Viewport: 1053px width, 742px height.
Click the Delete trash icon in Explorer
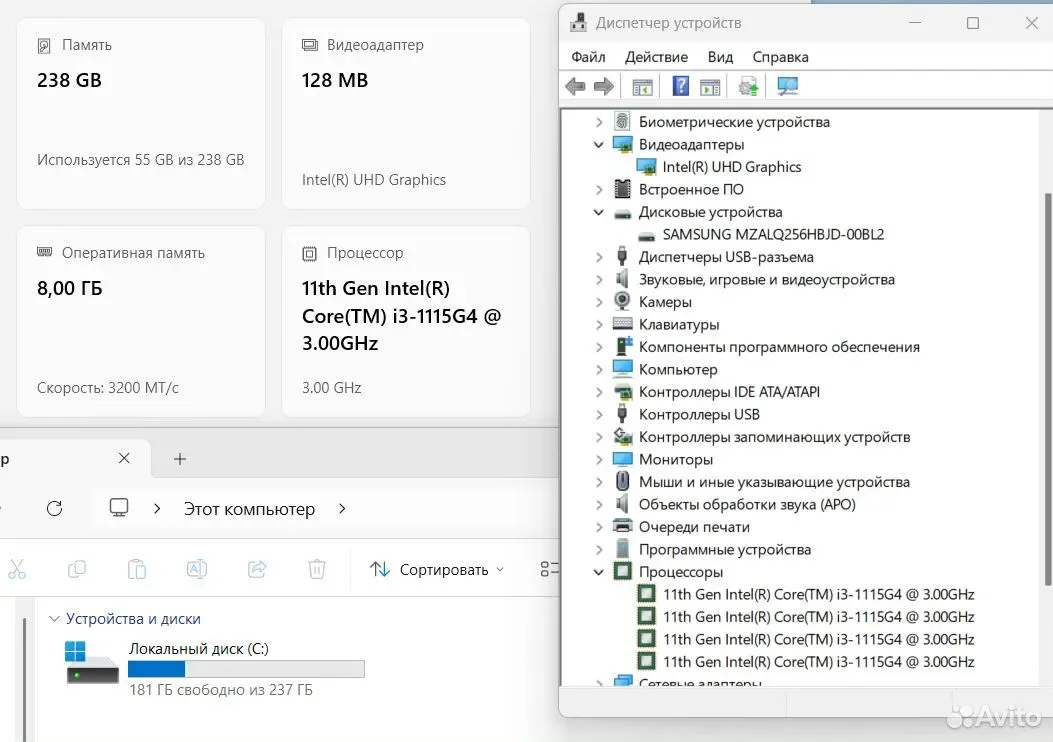[x=317, y=569]
